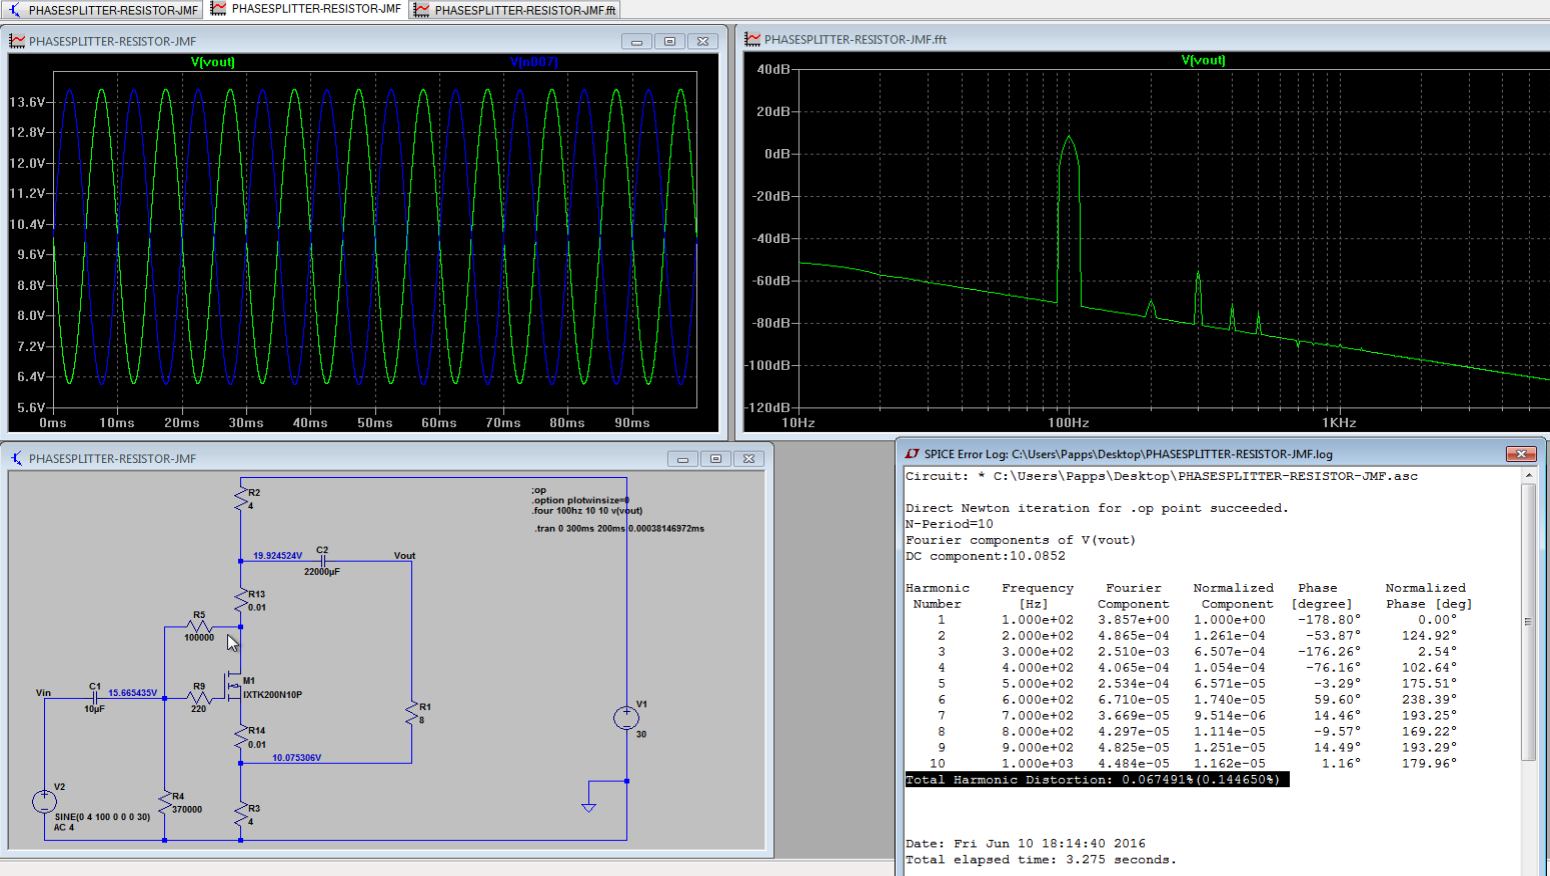Select resistor R13 in schematic
Viewport: 1550px width, 876px height.
coord(241,600)
